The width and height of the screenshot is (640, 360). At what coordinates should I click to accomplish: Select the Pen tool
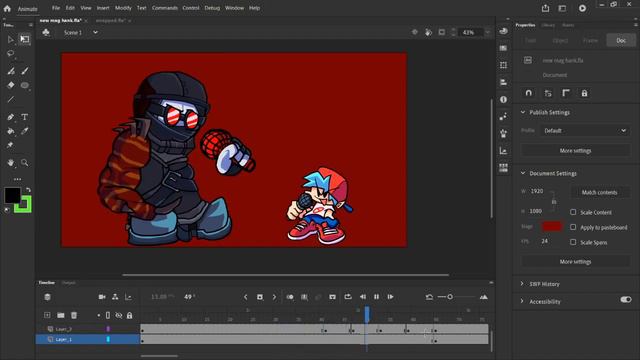pyautogui.click(x=11, y=117)
